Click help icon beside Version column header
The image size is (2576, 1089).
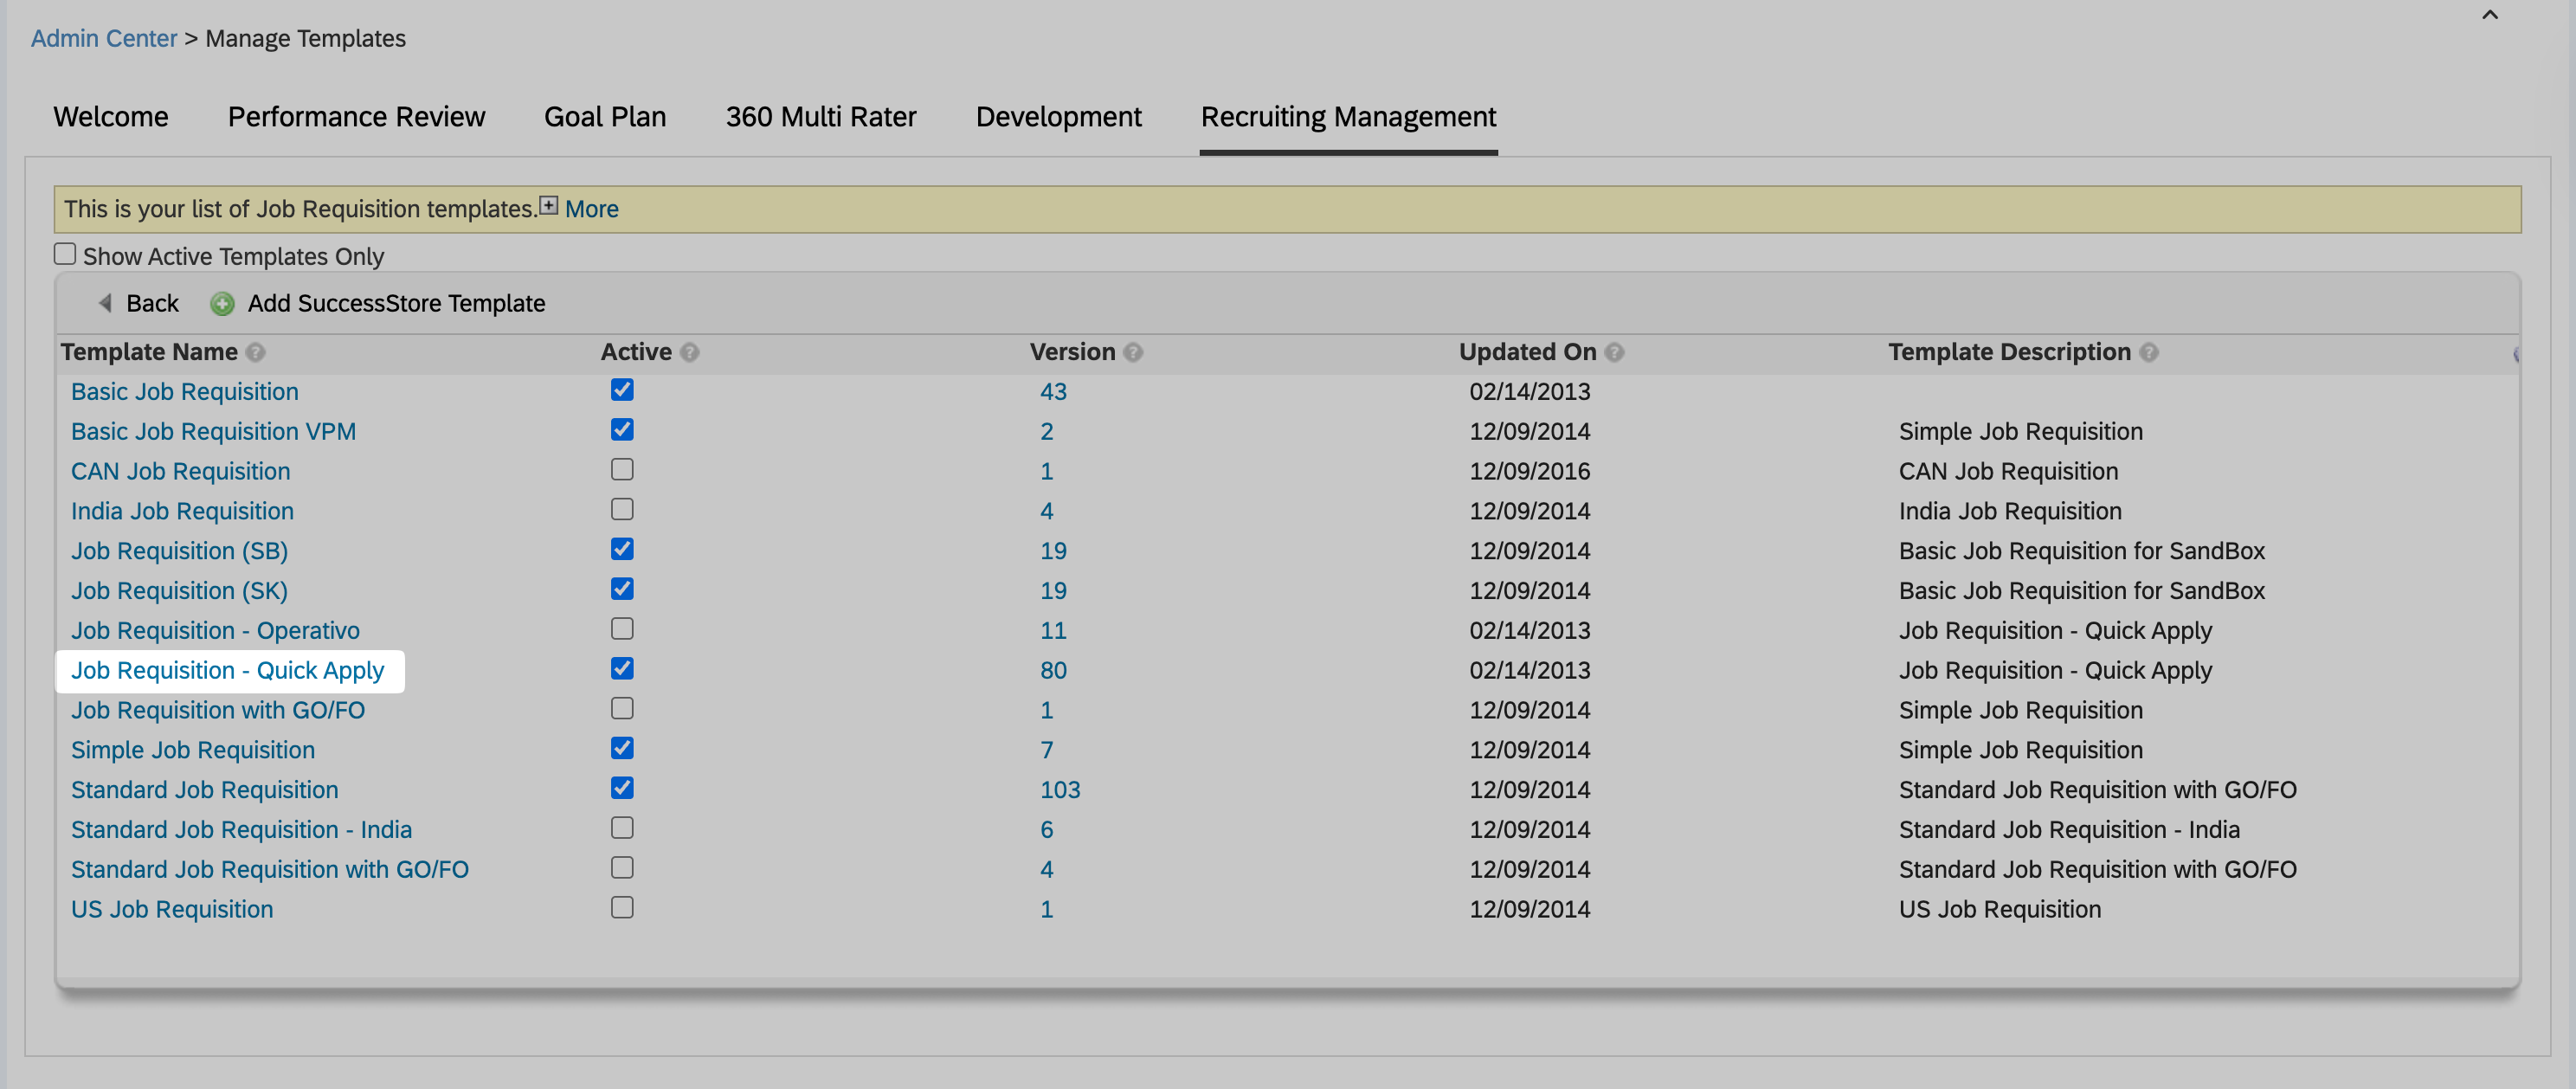1133,352
